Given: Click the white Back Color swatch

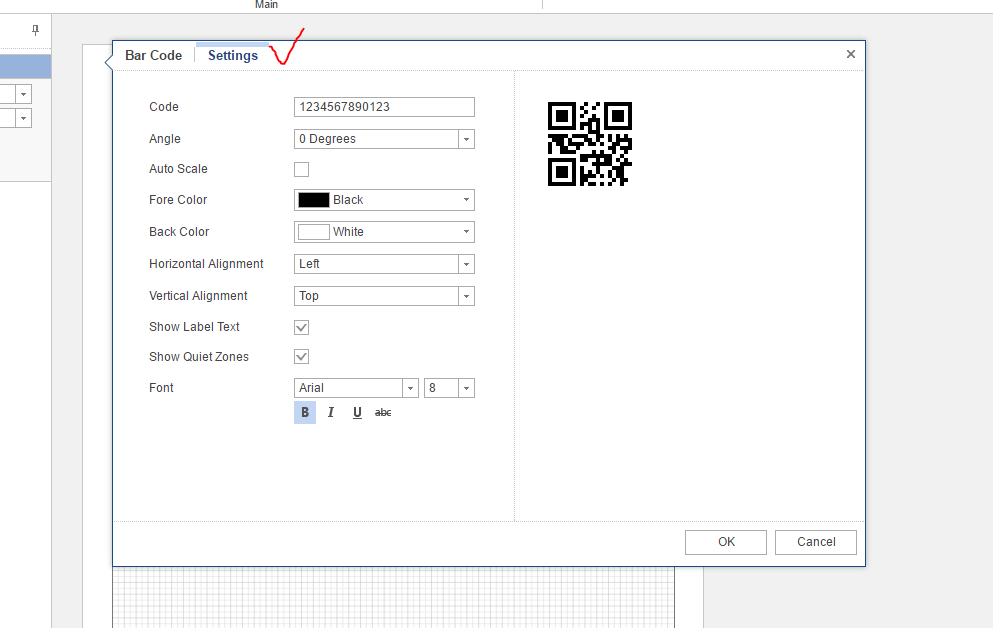Looking at the screenshot, I should [x=313, y=232].
